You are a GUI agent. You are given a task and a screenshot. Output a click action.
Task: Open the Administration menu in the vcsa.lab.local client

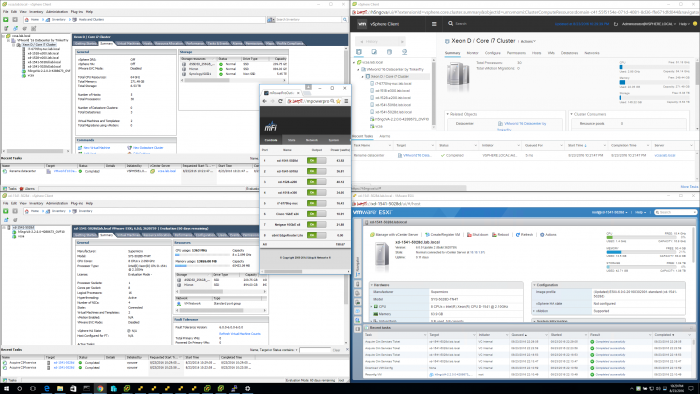point(57,12)
